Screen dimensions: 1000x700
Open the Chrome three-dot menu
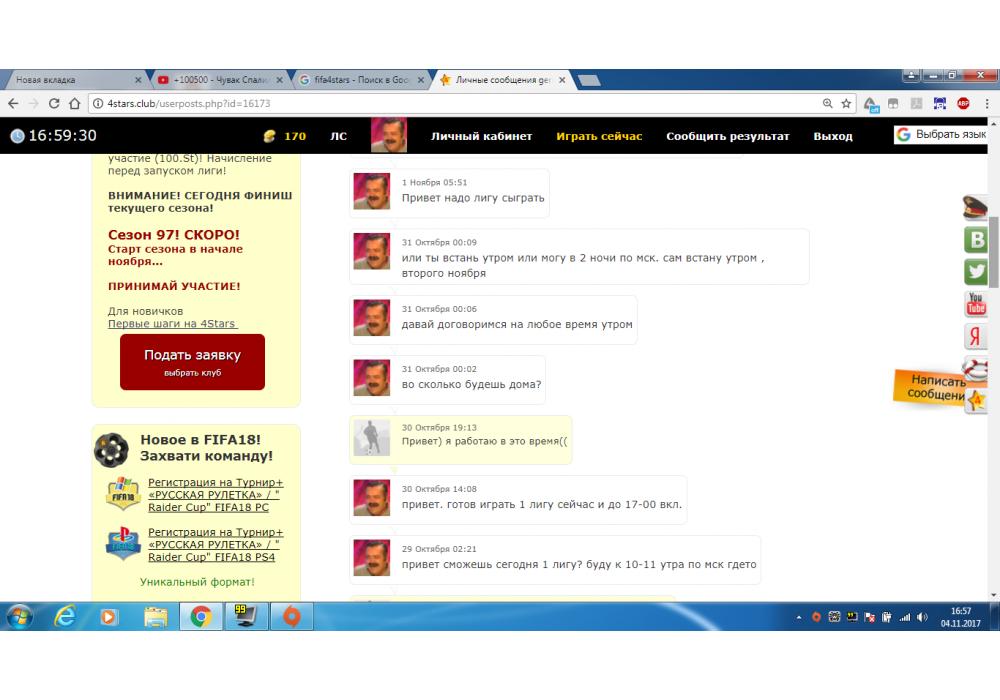click(987, 103)
